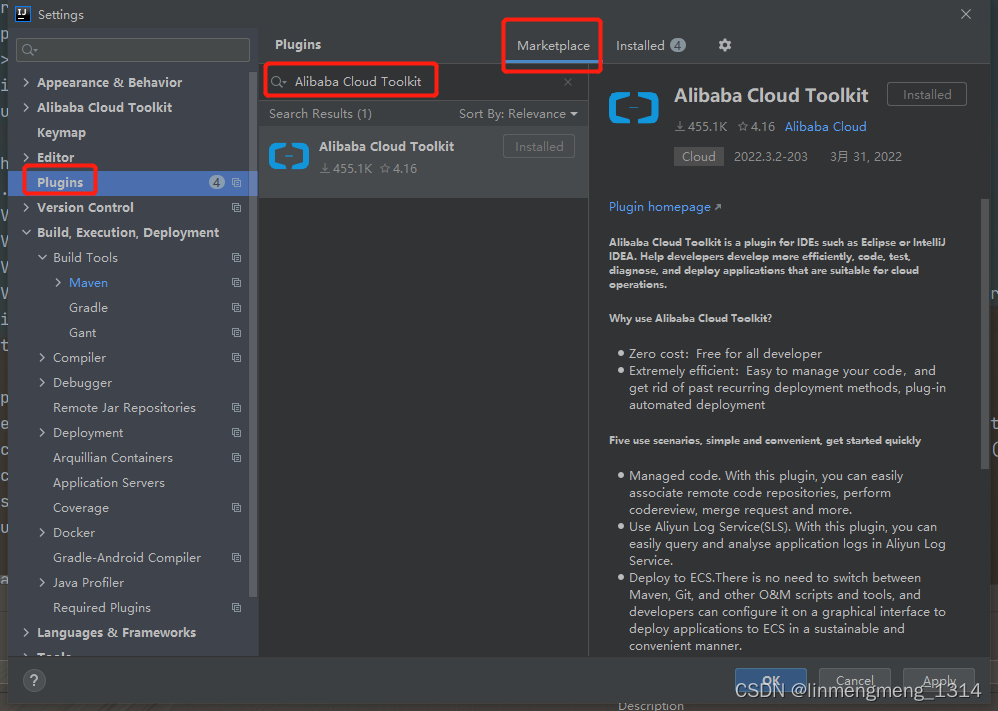
Task: Click the project-level icon beside Deployment
Action: [x=237, y=433]
